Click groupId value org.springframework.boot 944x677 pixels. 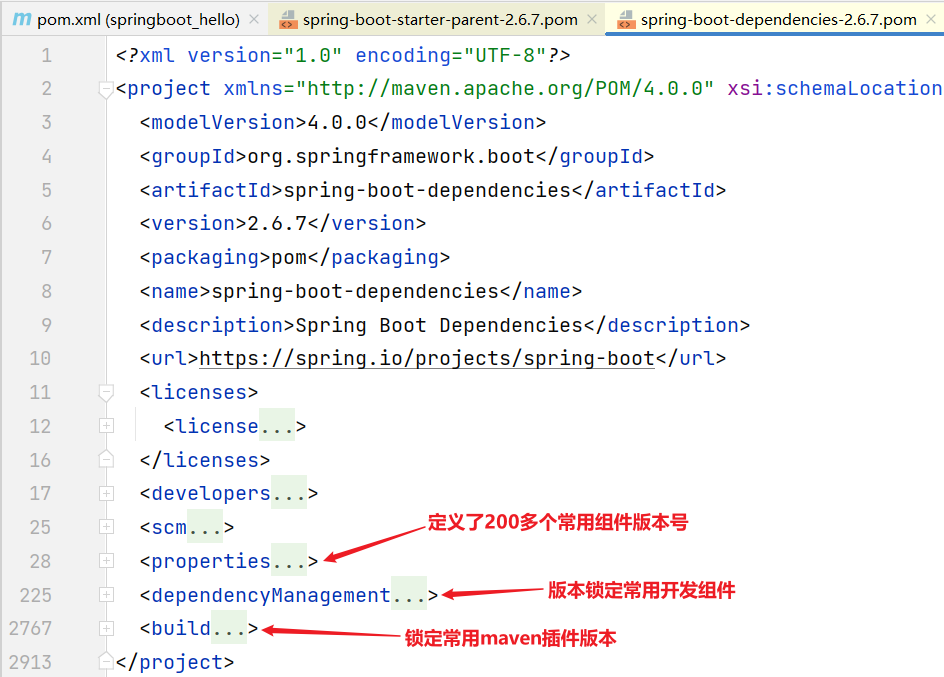click(x=391, y=156)
